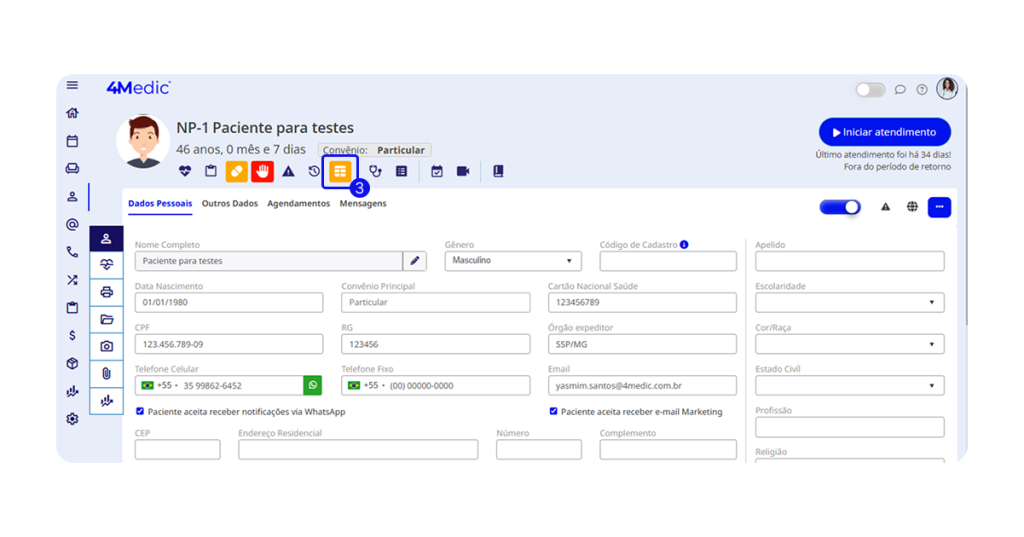Screen dimensions: 1024x537
Task: Open the red hand allergy alert icon
Action: tap(262, 172)
